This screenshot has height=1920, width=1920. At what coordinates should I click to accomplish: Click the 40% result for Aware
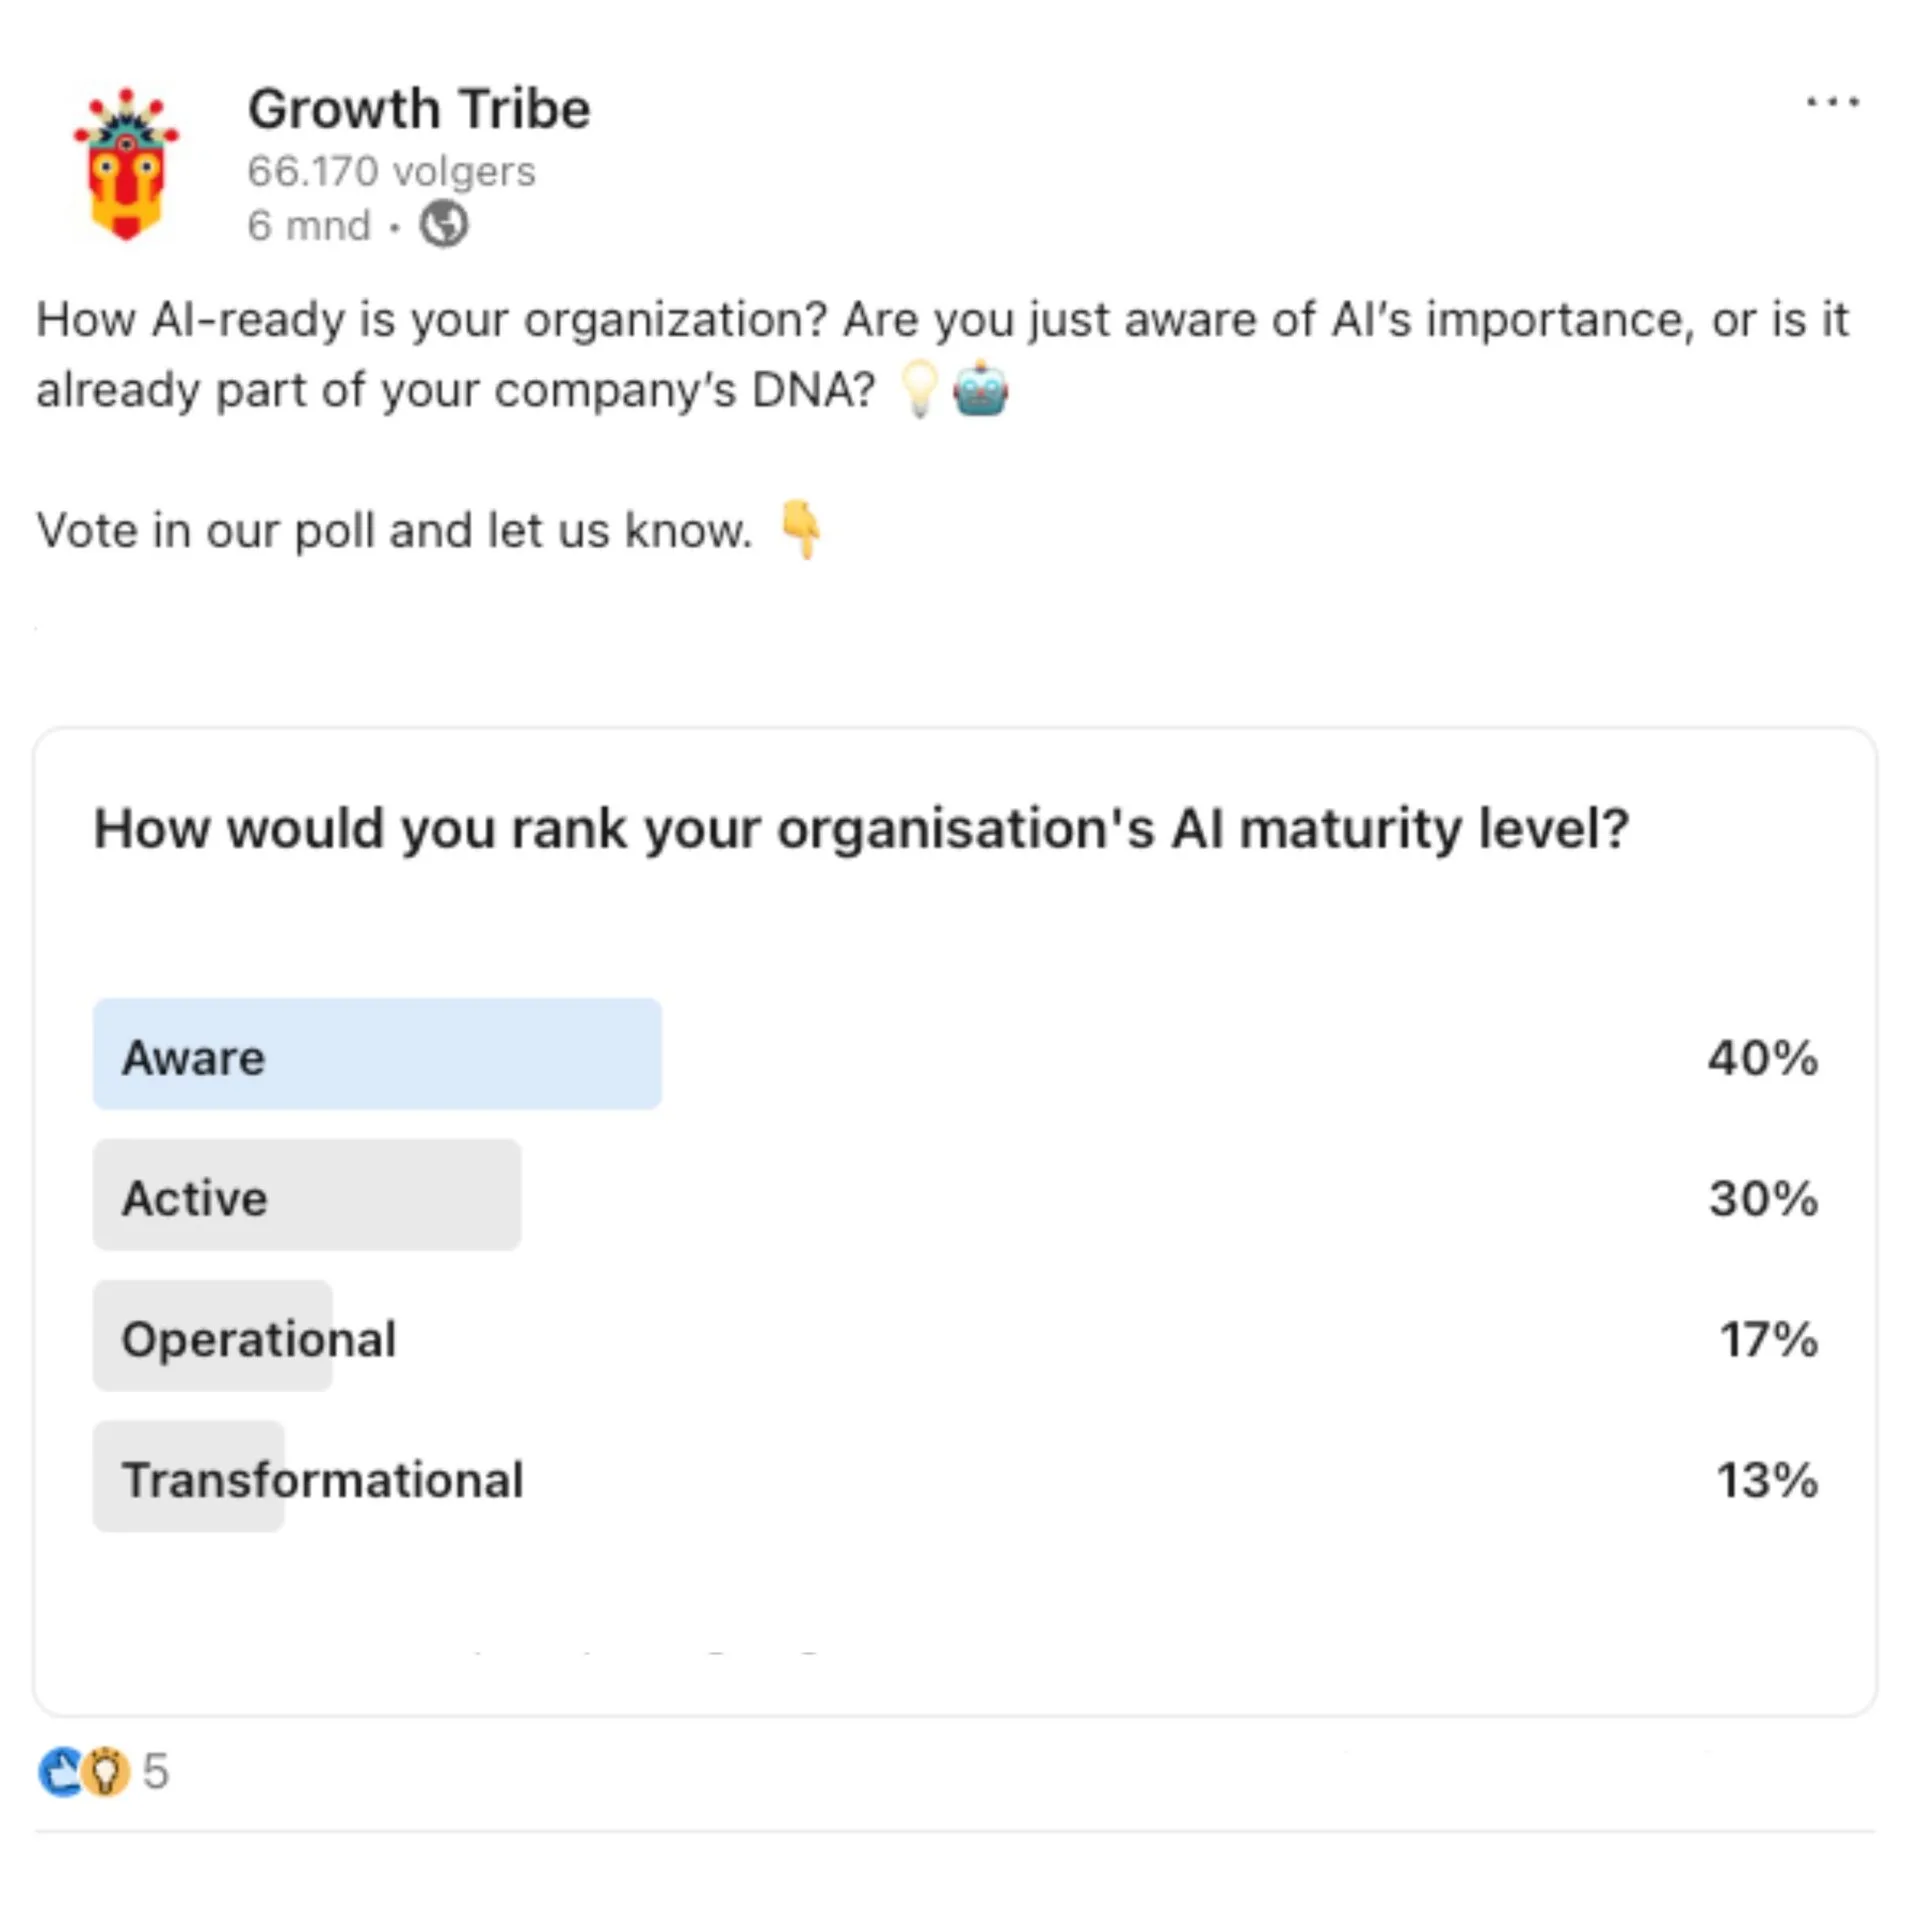tap(1762, 1057)
